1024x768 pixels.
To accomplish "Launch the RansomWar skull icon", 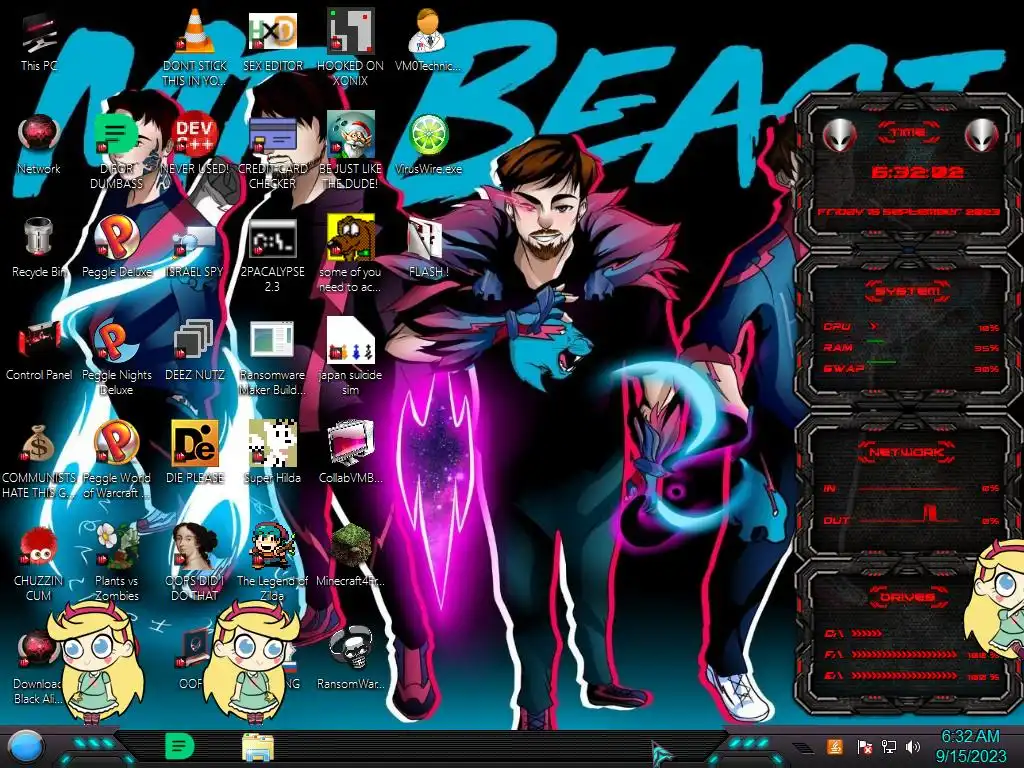I will click(350, 660).
